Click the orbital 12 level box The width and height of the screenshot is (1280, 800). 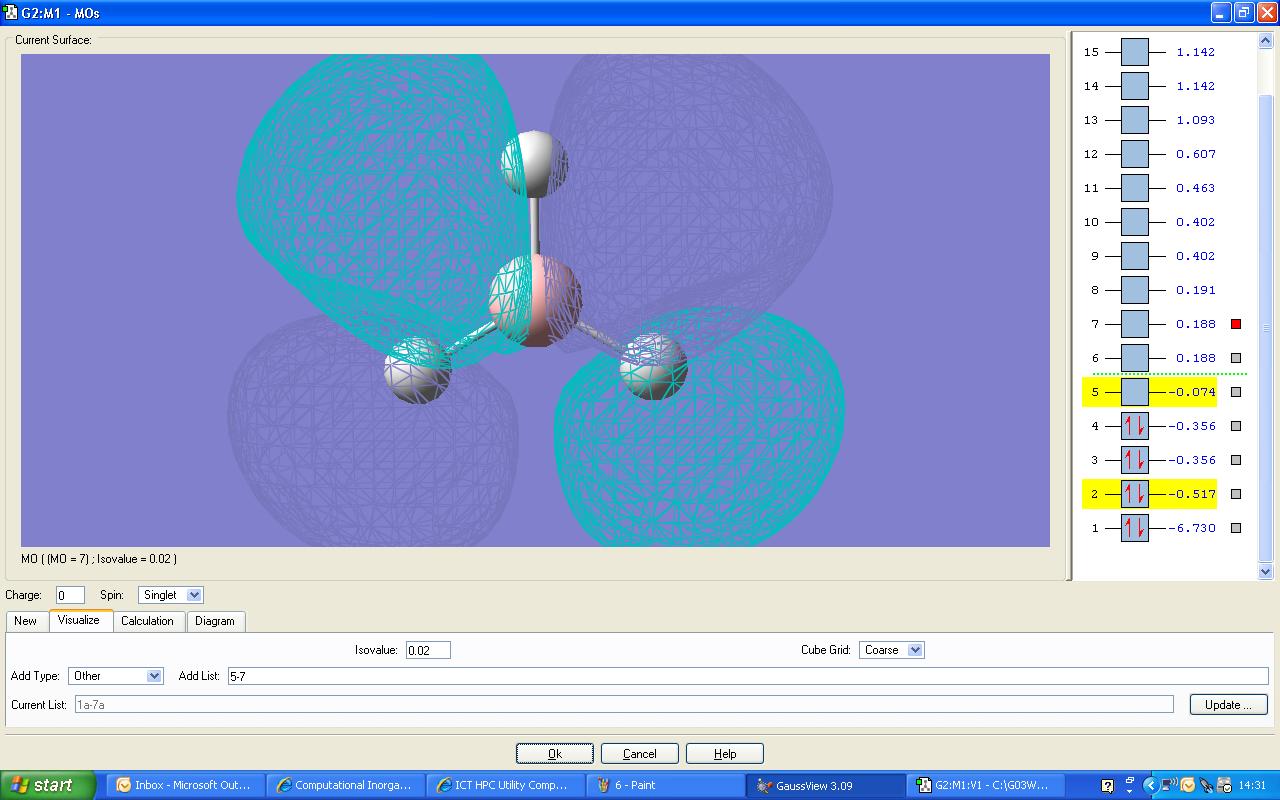pyautogui.click(x=1134, y=154)
